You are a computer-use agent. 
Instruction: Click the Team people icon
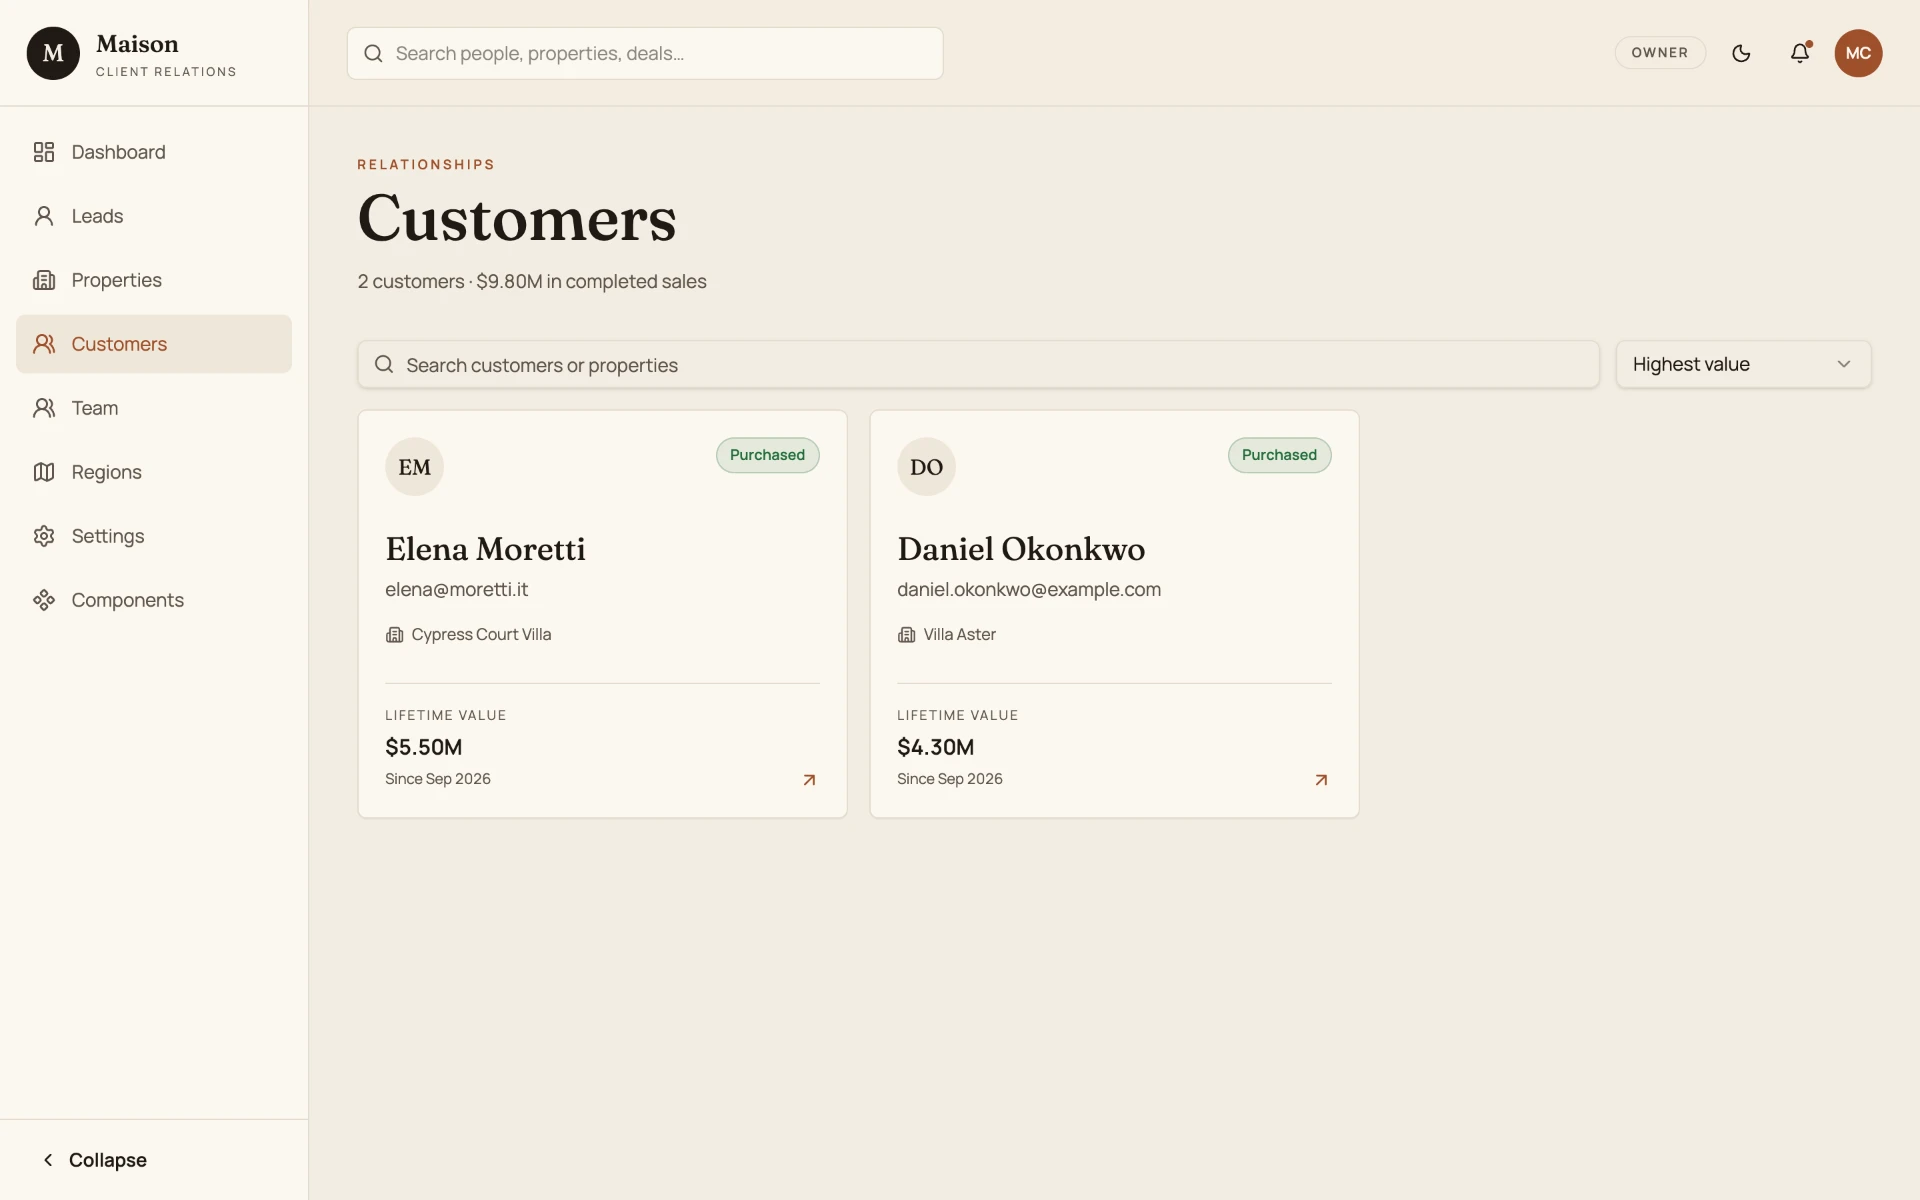tap(44, 408)
